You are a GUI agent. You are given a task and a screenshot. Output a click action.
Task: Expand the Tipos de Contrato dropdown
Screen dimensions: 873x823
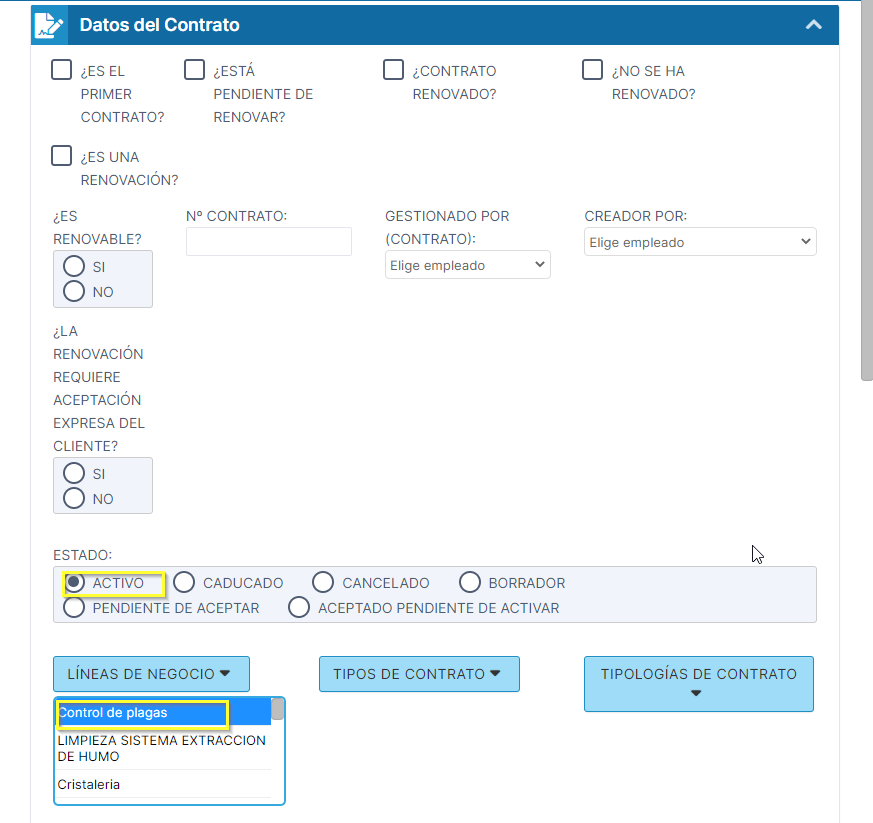[419, 674]
